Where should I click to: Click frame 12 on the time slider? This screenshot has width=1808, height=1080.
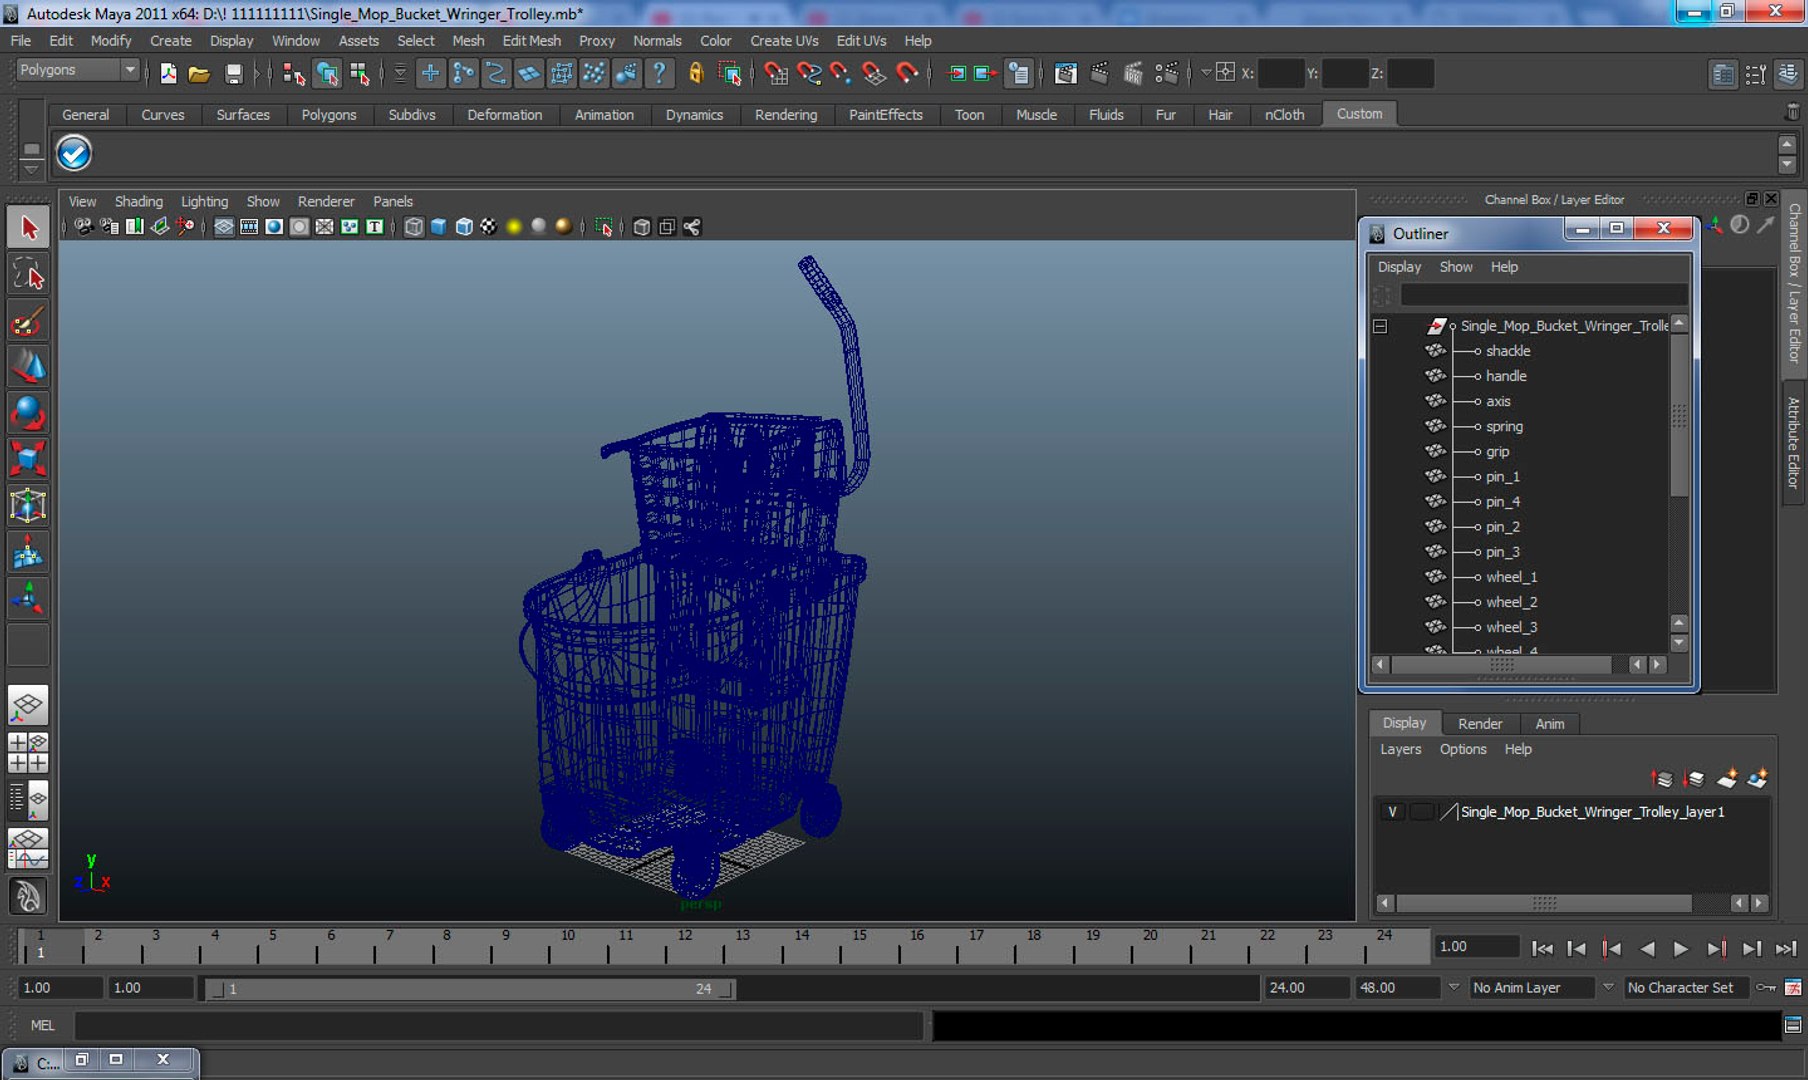[685, 945]
